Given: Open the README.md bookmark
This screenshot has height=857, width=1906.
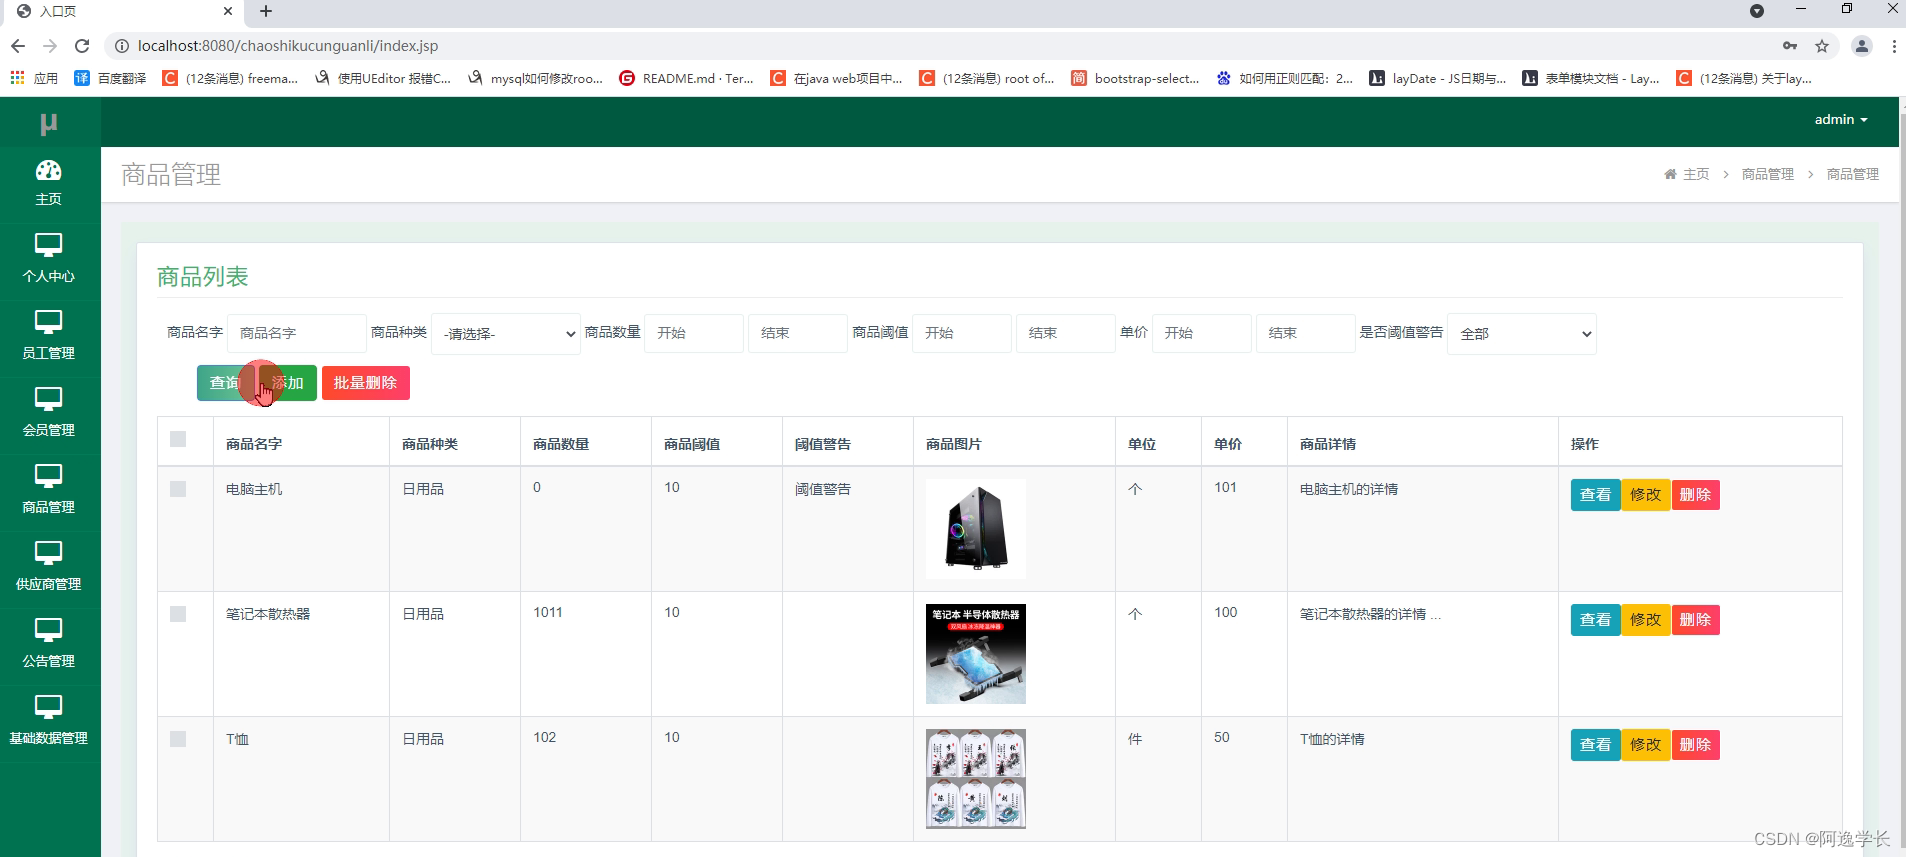Looking at the screenshot, I should 686,78.
